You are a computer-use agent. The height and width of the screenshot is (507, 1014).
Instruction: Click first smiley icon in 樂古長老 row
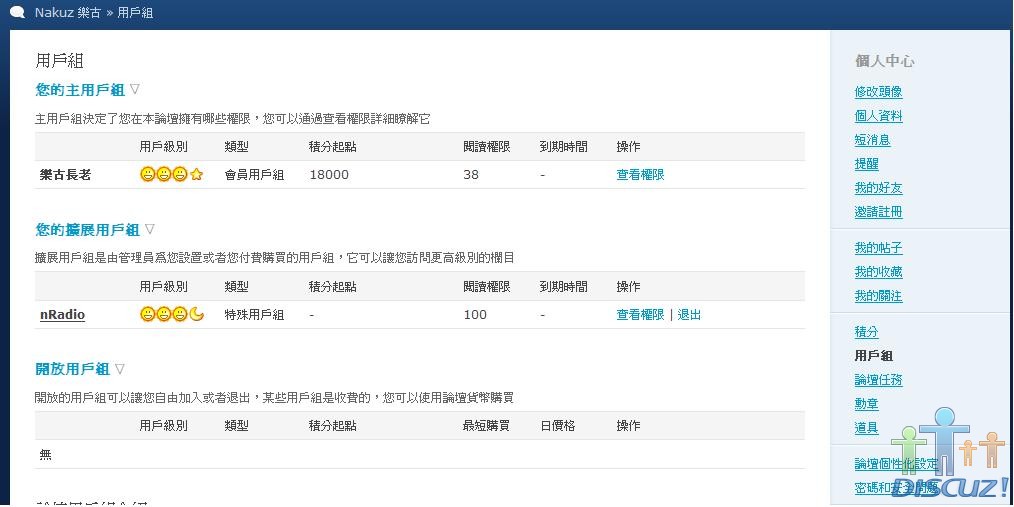(147, 174)
